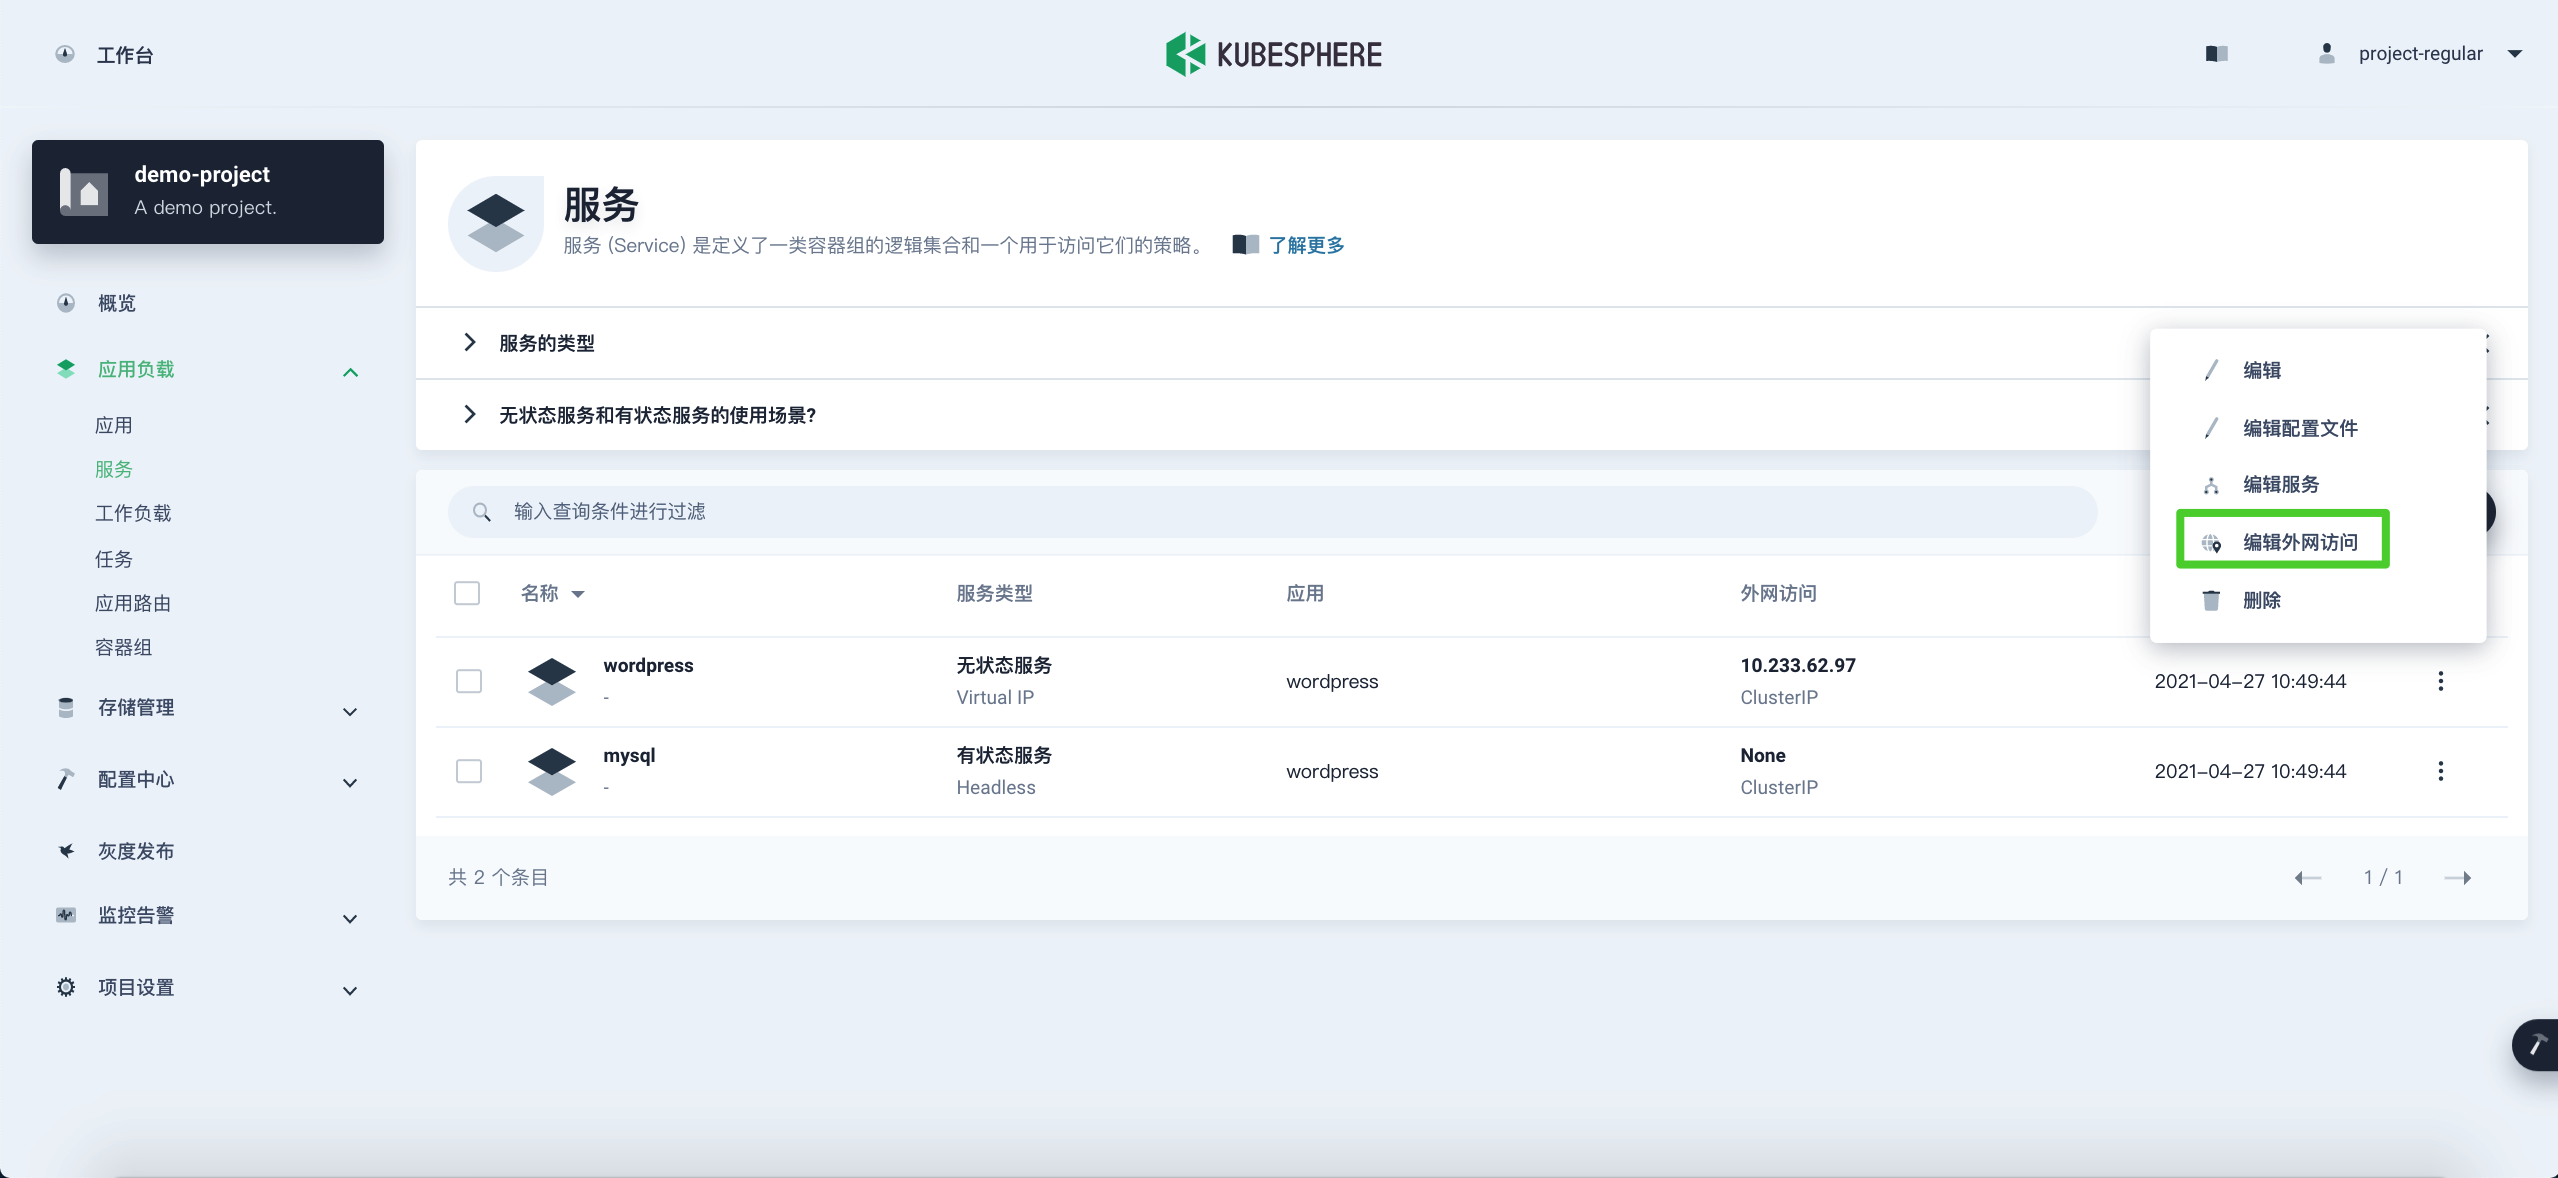The height and width of the screenshot is (1178, 2558).
Task: Toggle the select-all services checkbox
Action: coord(466,593)
